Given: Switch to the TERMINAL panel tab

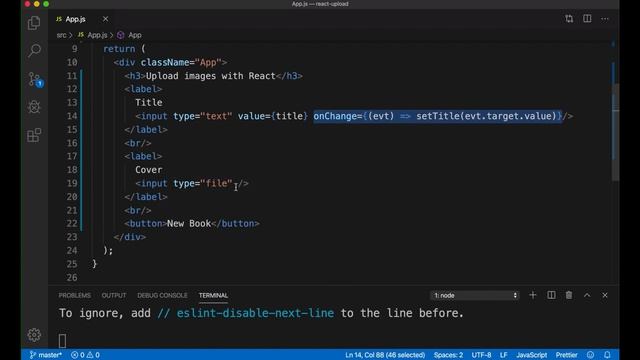Looking at the screenshot, I should pos(213,296).
